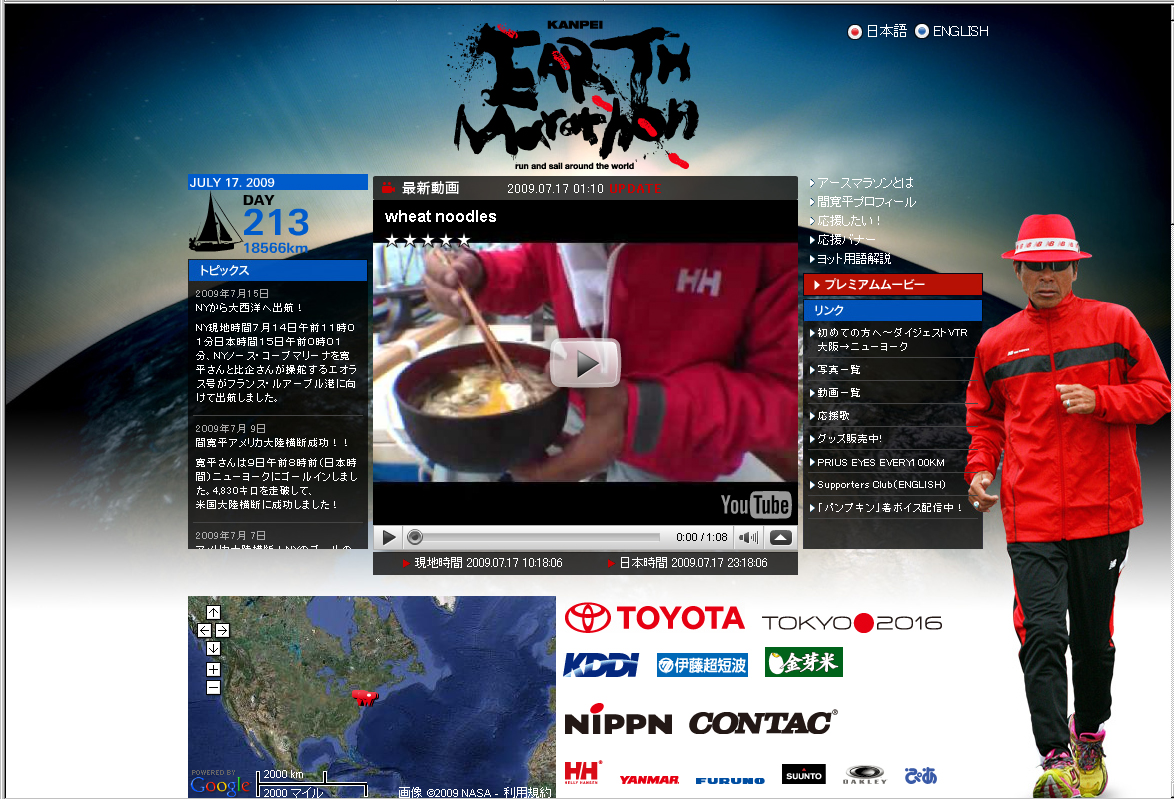Image resolution: width=1174 pixels, height=799 pixels.
Task: Click the Toyota sponsor logo
Action: pyautogui.click(x=654, y=619)
